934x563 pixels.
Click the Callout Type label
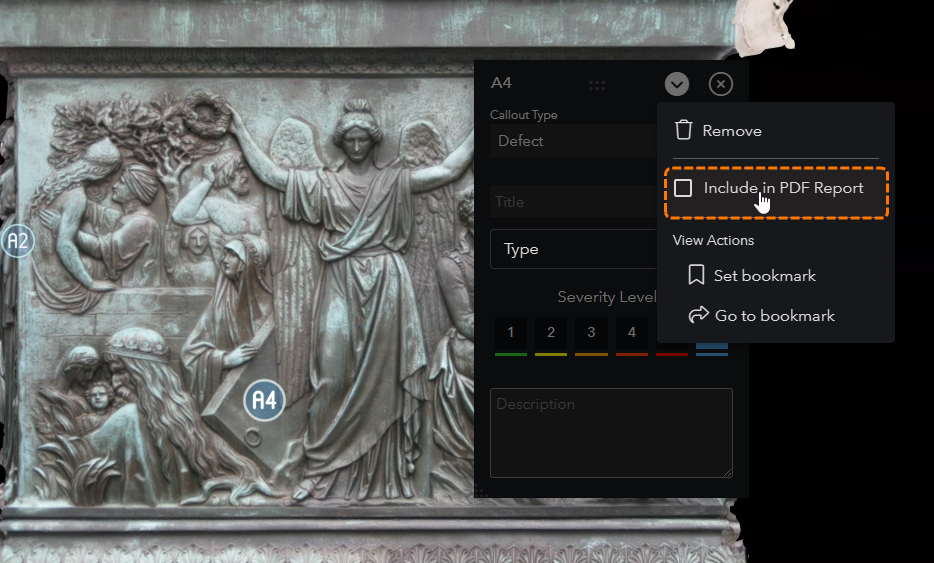(x=524, y=115)
